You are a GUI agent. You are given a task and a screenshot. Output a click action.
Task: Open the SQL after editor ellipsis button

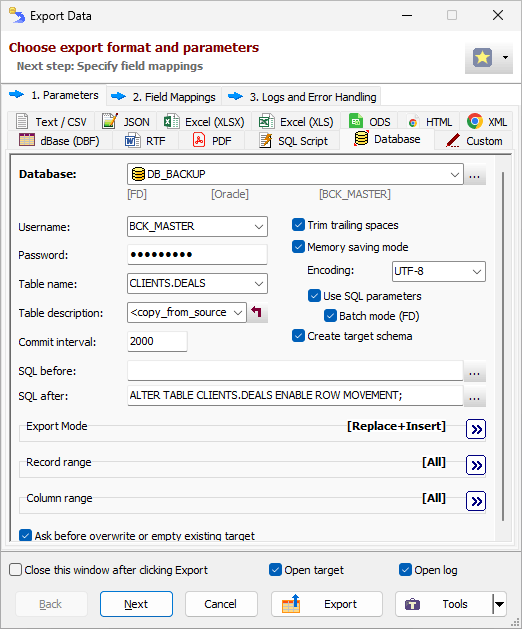point(475,397)
